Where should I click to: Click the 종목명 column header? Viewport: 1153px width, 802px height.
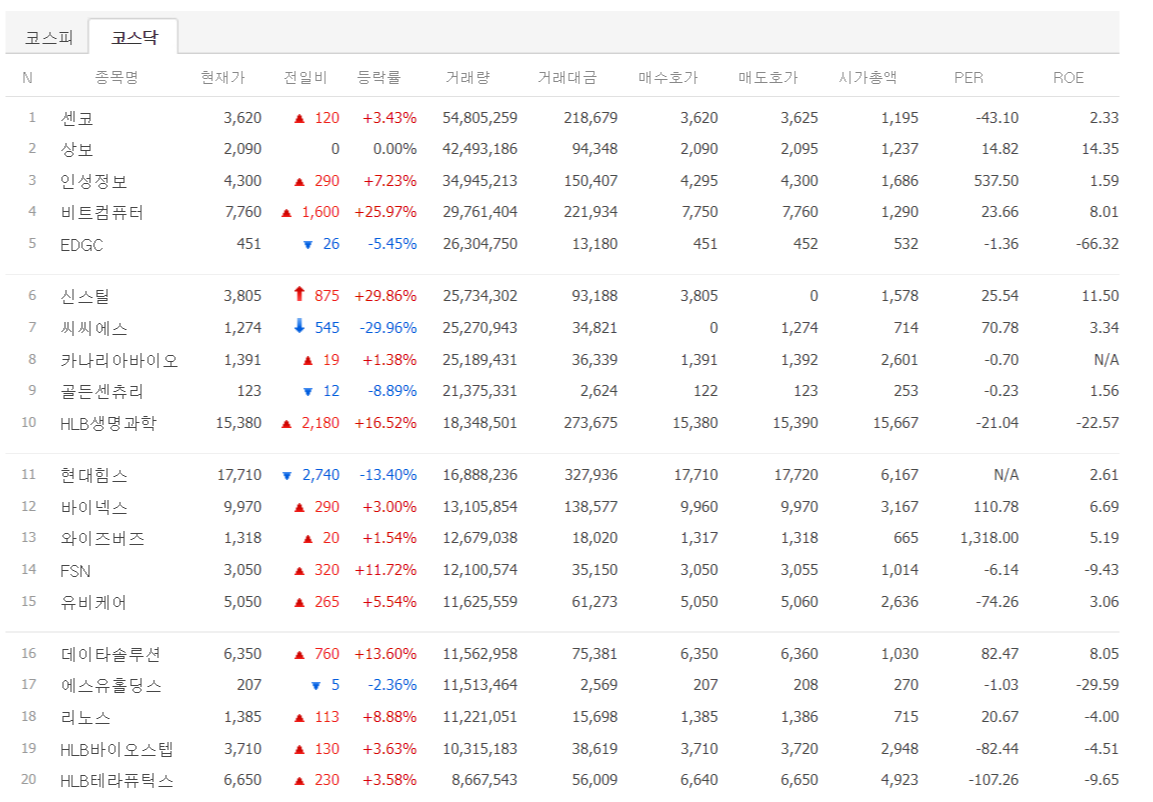pos(116,77)
